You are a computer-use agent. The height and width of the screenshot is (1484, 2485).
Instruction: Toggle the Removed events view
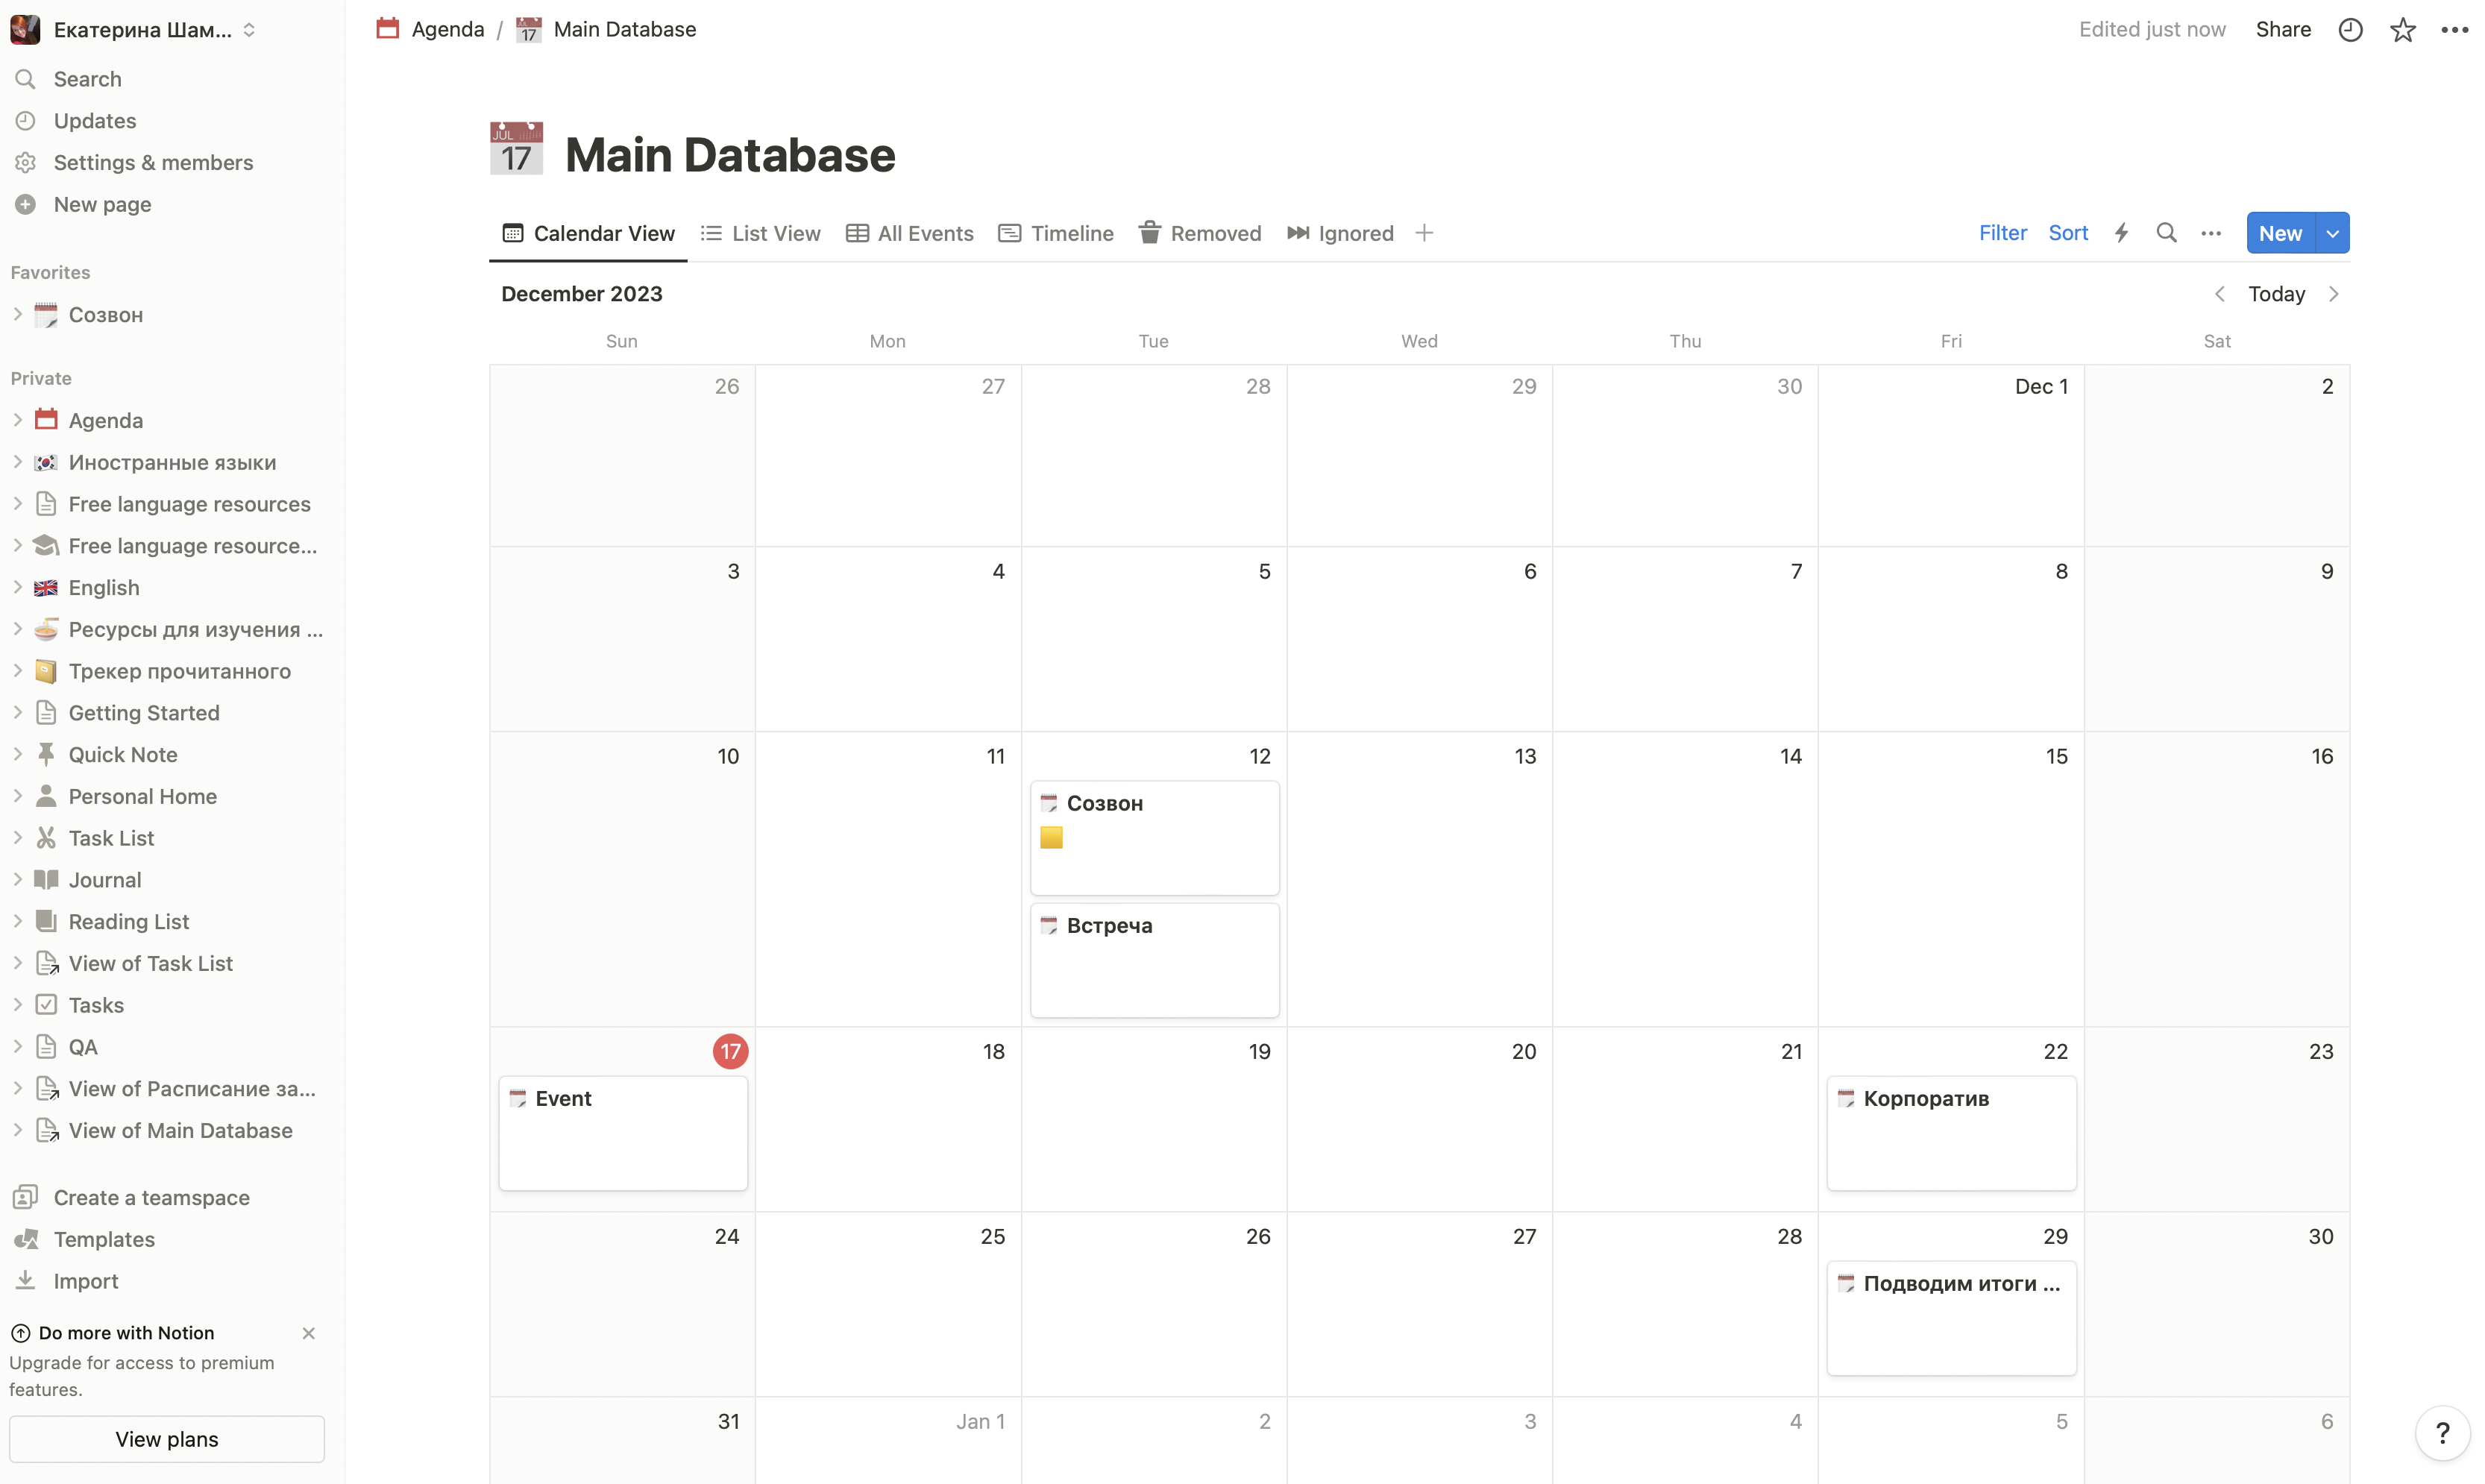pyautogui.click(x=1199, y=231)
